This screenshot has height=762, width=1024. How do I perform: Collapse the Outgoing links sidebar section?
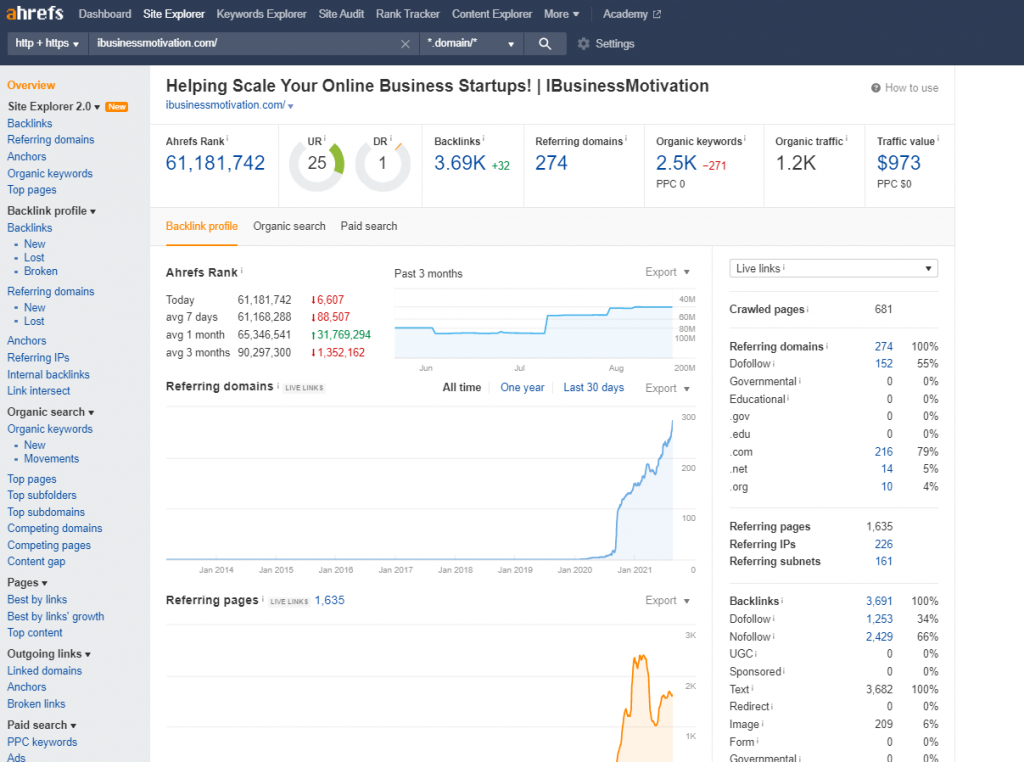tap(49, 654)
